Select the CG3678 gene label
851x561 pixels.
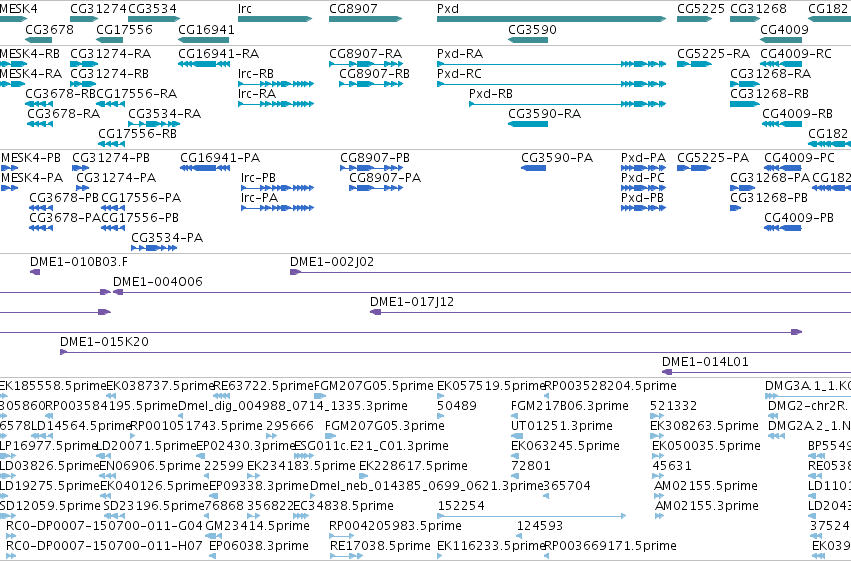[x=49, y=30]
